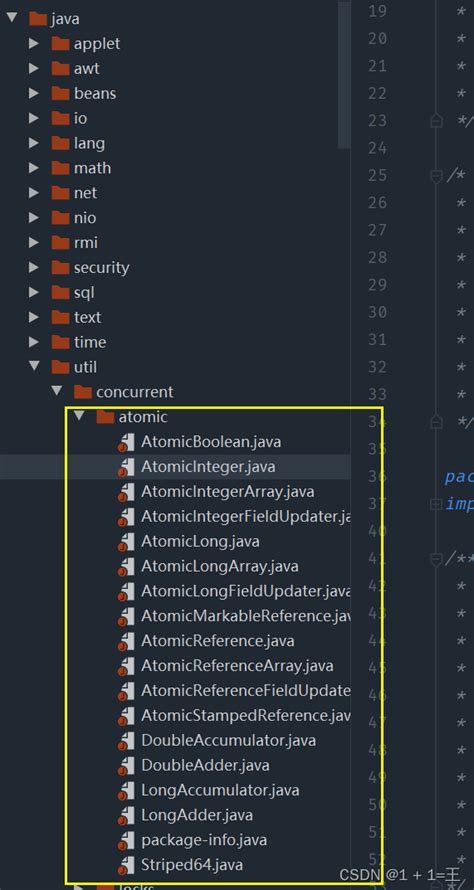Collapse the atomic folder arrow

79,416
